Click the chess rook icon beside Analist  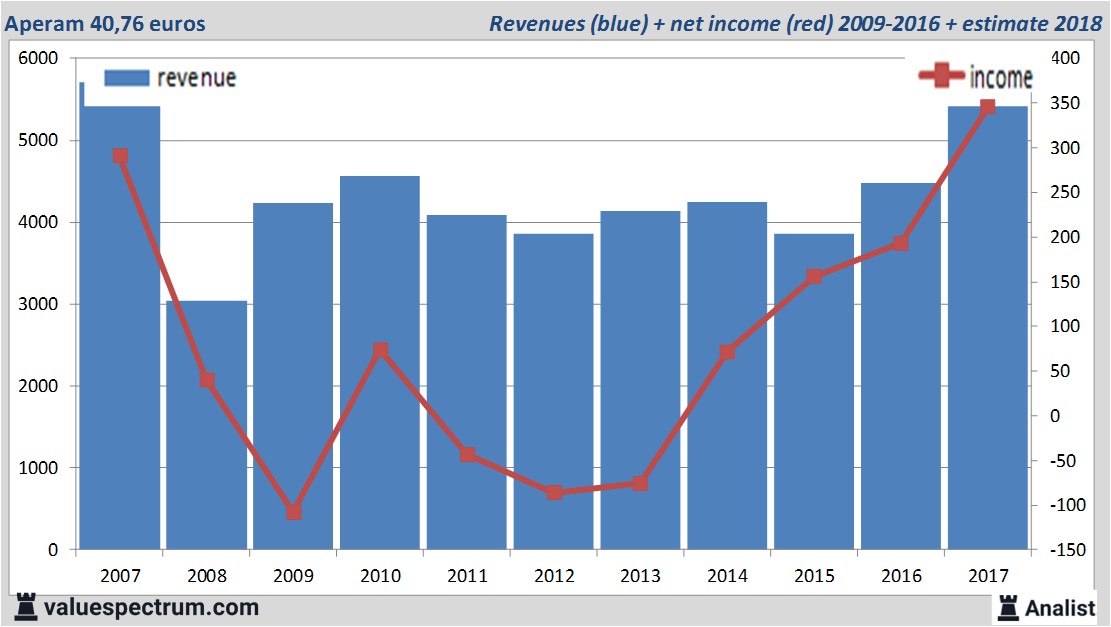1008,608
